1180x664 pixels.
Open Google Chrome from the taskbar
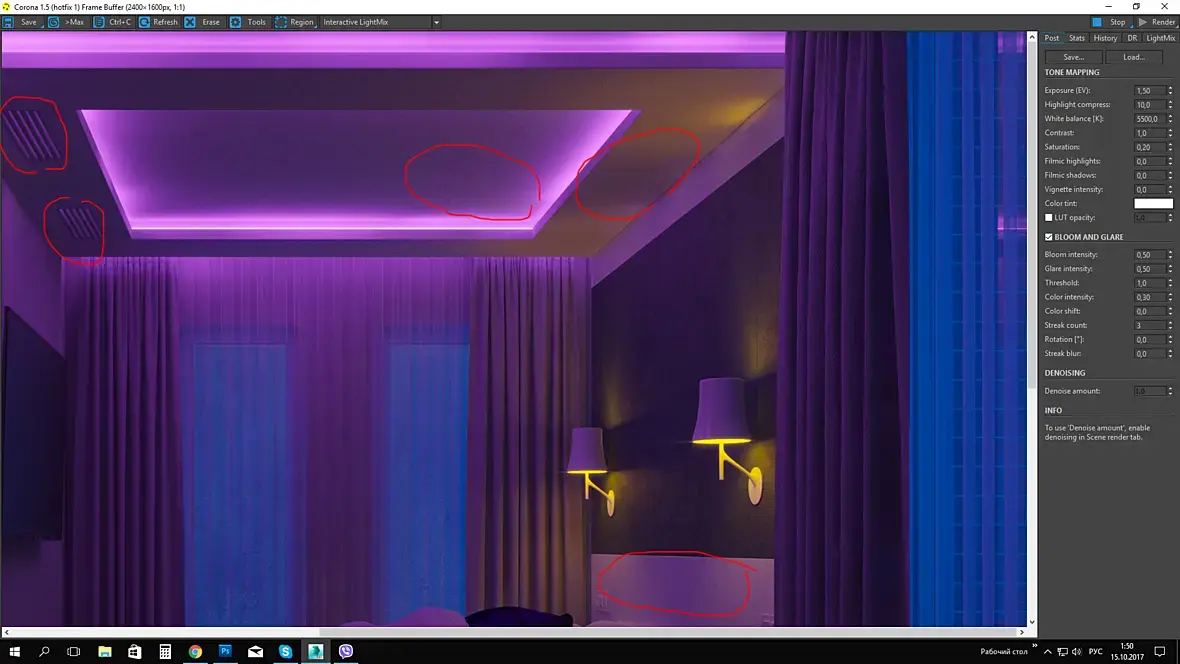pos(195,651)
